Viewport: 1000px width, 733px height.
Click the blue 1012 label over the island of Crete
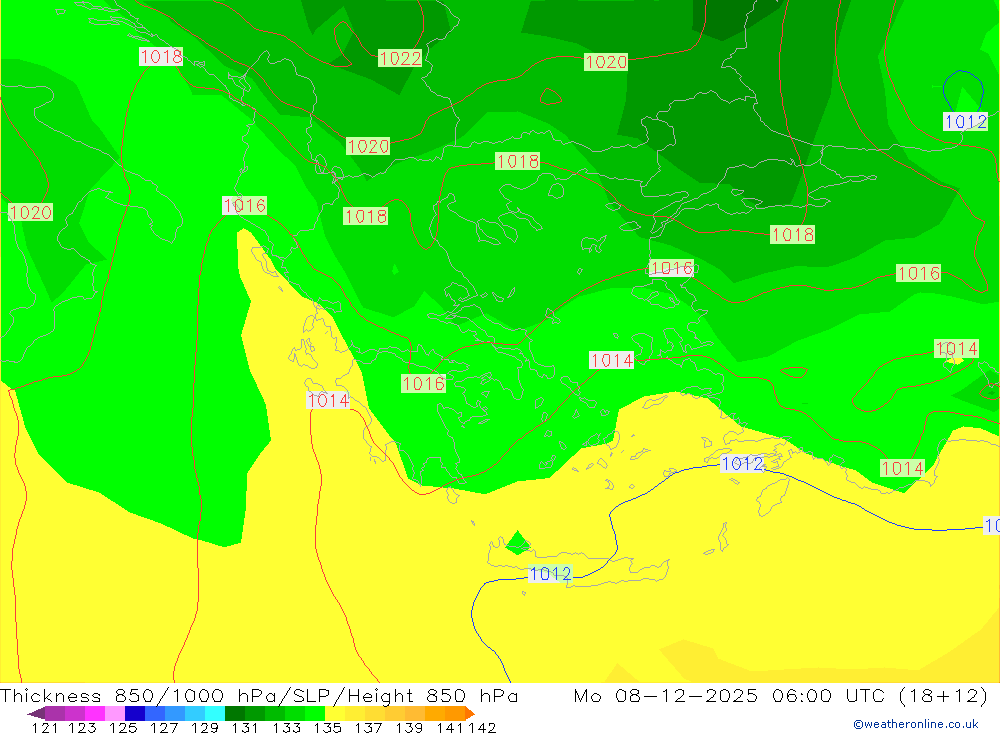[550, 574]
